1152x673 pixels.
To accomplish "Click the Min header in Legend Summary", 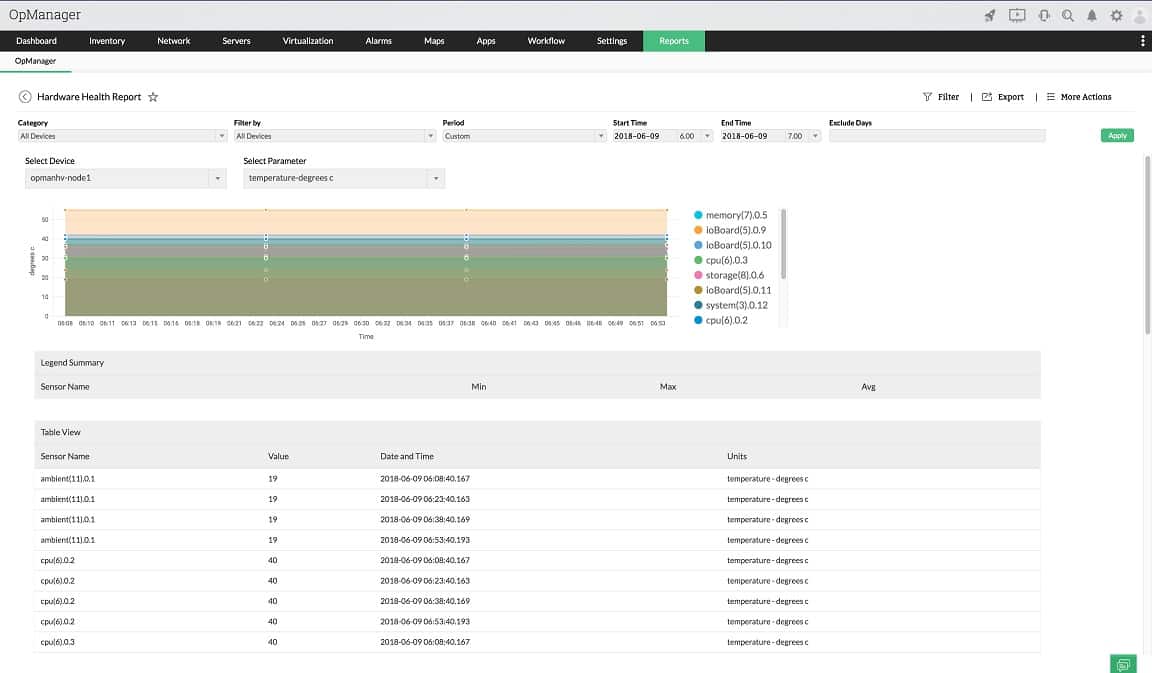I will pos(478,386).
